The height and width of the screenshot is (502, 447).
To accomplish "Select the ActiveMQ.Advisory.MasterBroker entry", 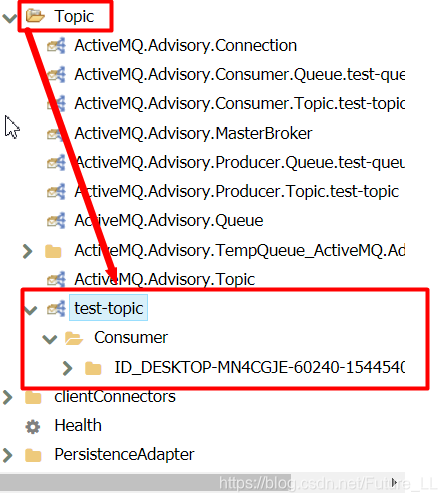I will (x=193, y=134).
